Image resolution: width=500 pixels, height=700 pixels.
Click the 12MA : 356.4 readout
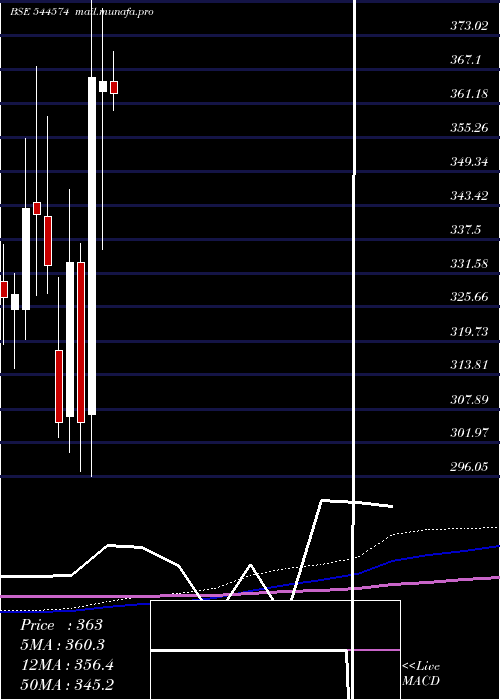coord(67,665)
